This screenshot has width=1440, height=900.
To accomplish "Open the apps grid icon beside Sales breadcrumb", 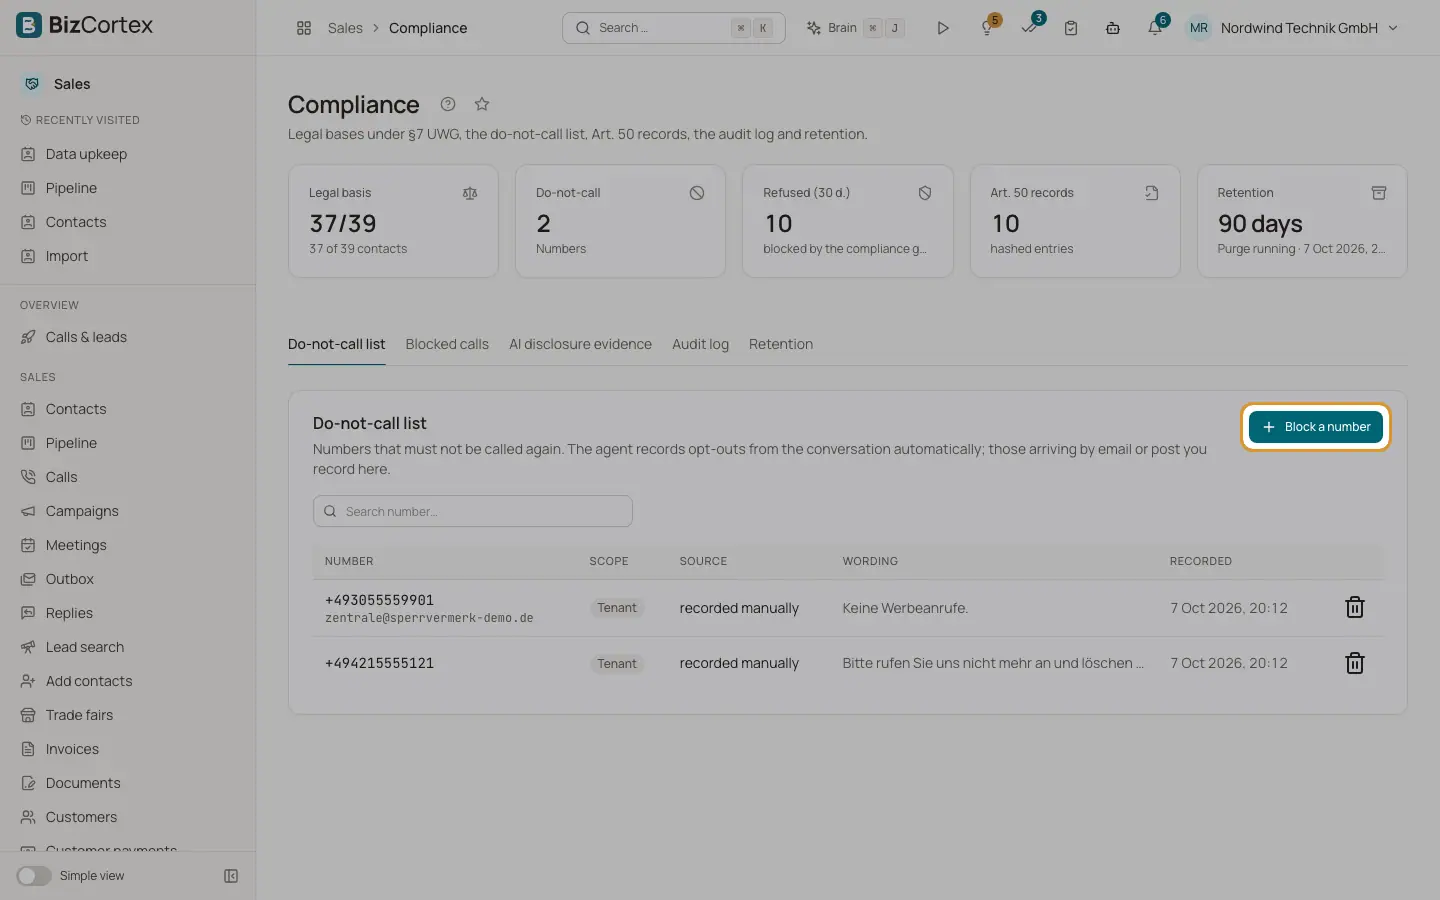I will (304, 28).
